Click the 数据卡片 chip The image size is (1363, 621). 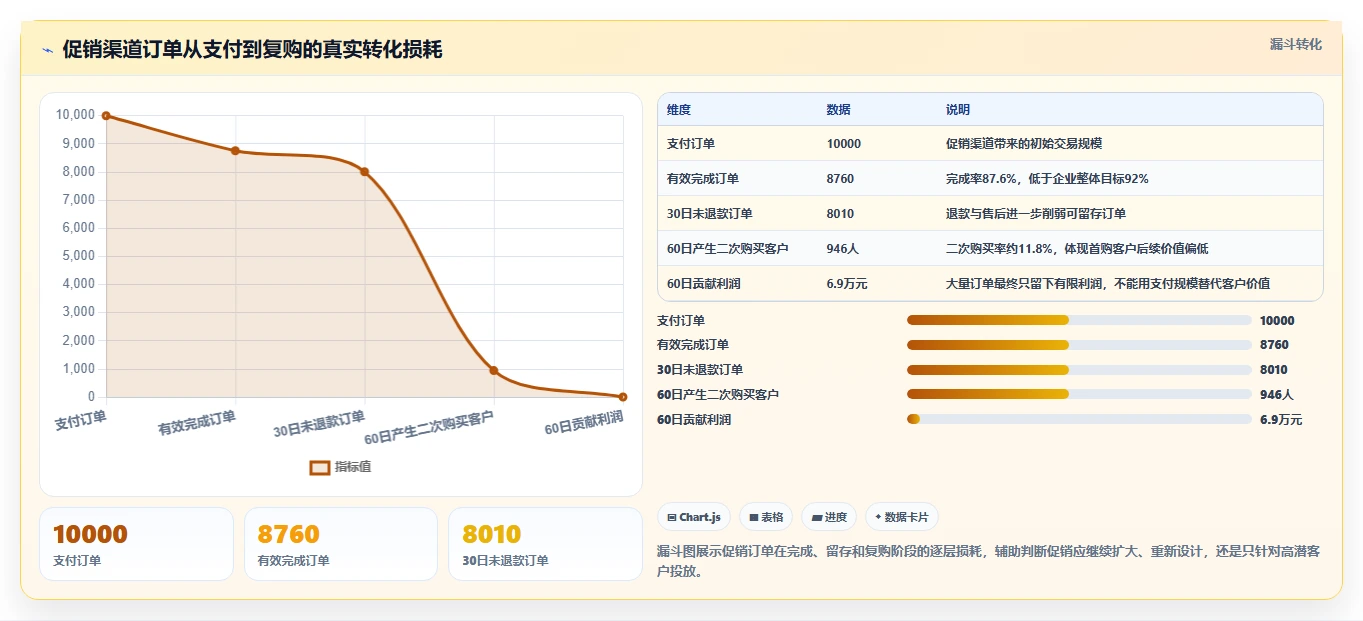click(902, 517)
